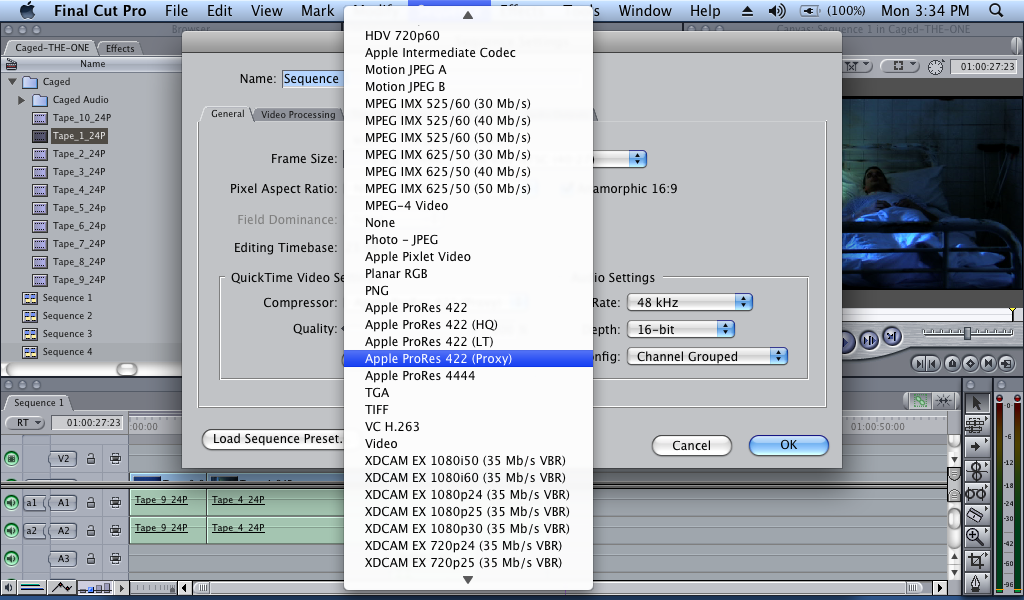Toggle snapping in the timeline
Viewport: 1024px width, 600px height.
click(x=943, y=401)
